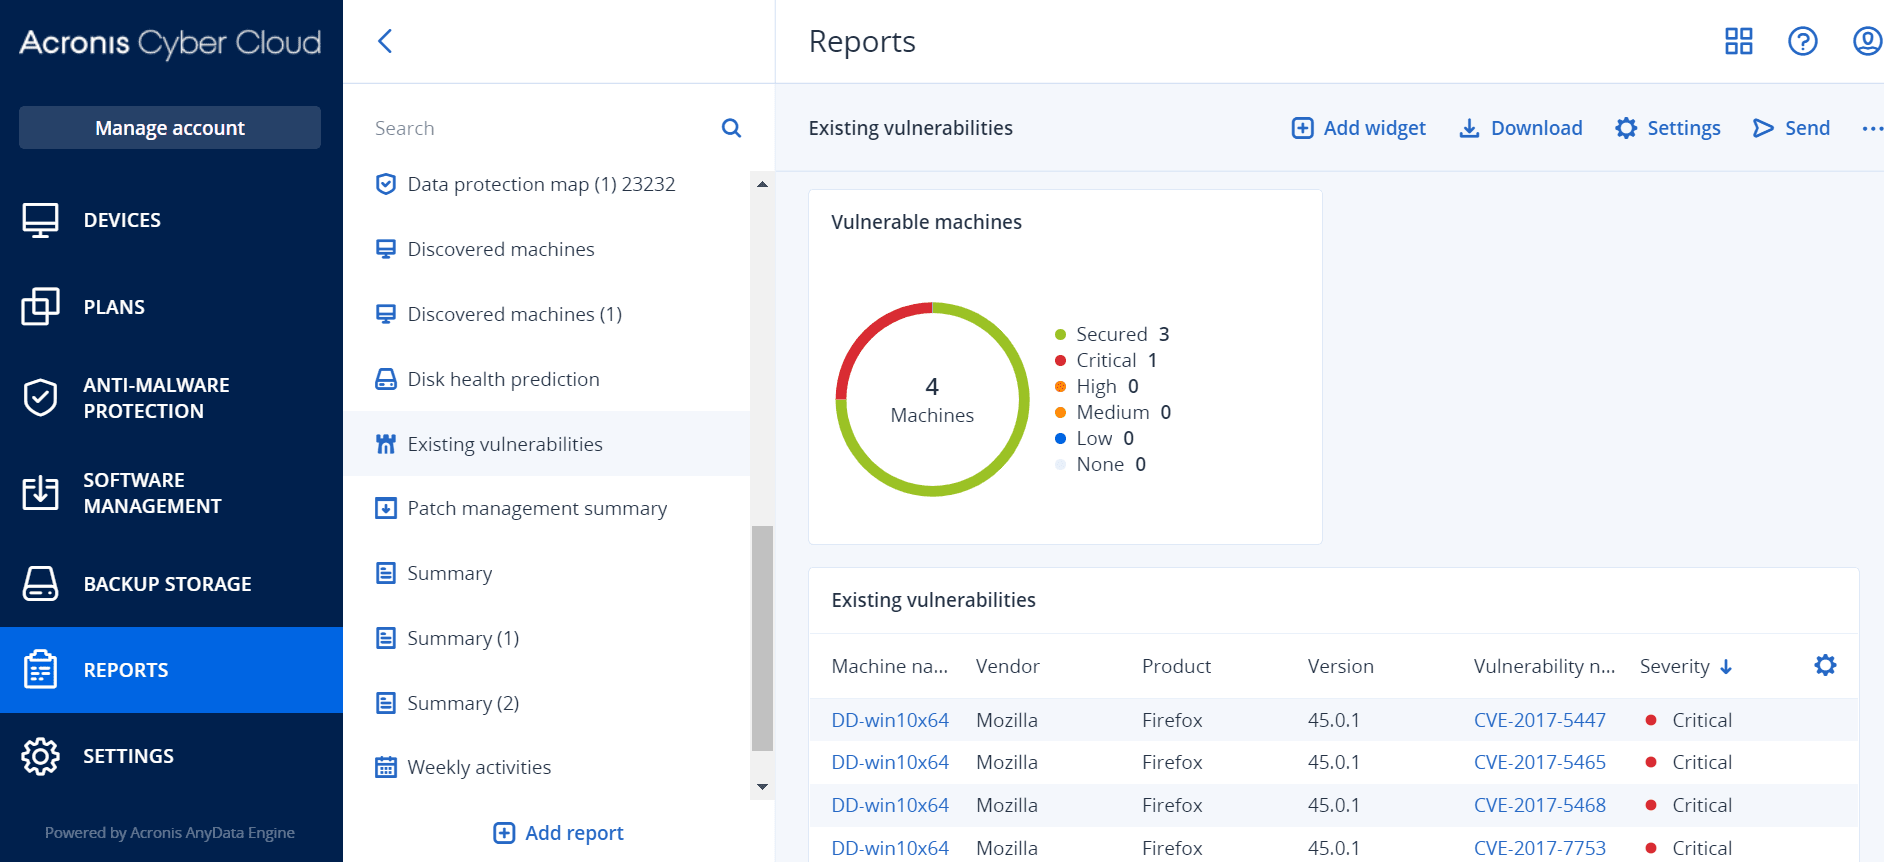The height and width of the screenshot is (862, 1884).
Task: Click the High legend entry
Action: tap(1097, 386)
